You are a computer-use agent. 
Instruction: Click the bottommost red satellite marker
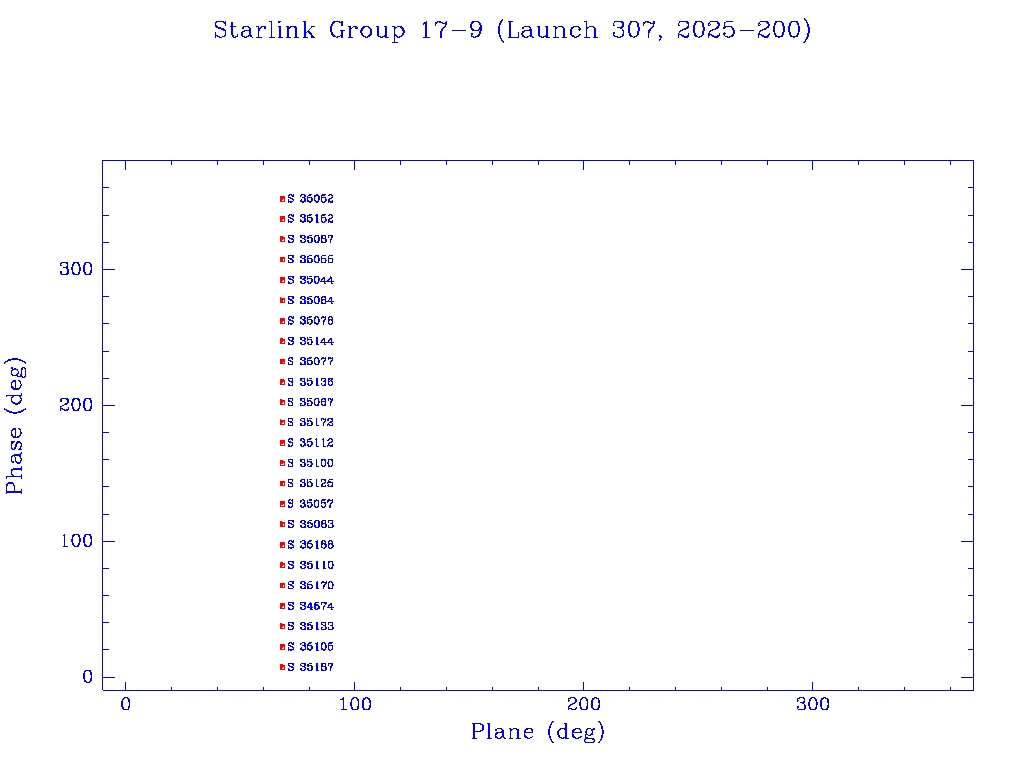click(x=283, y=667)
